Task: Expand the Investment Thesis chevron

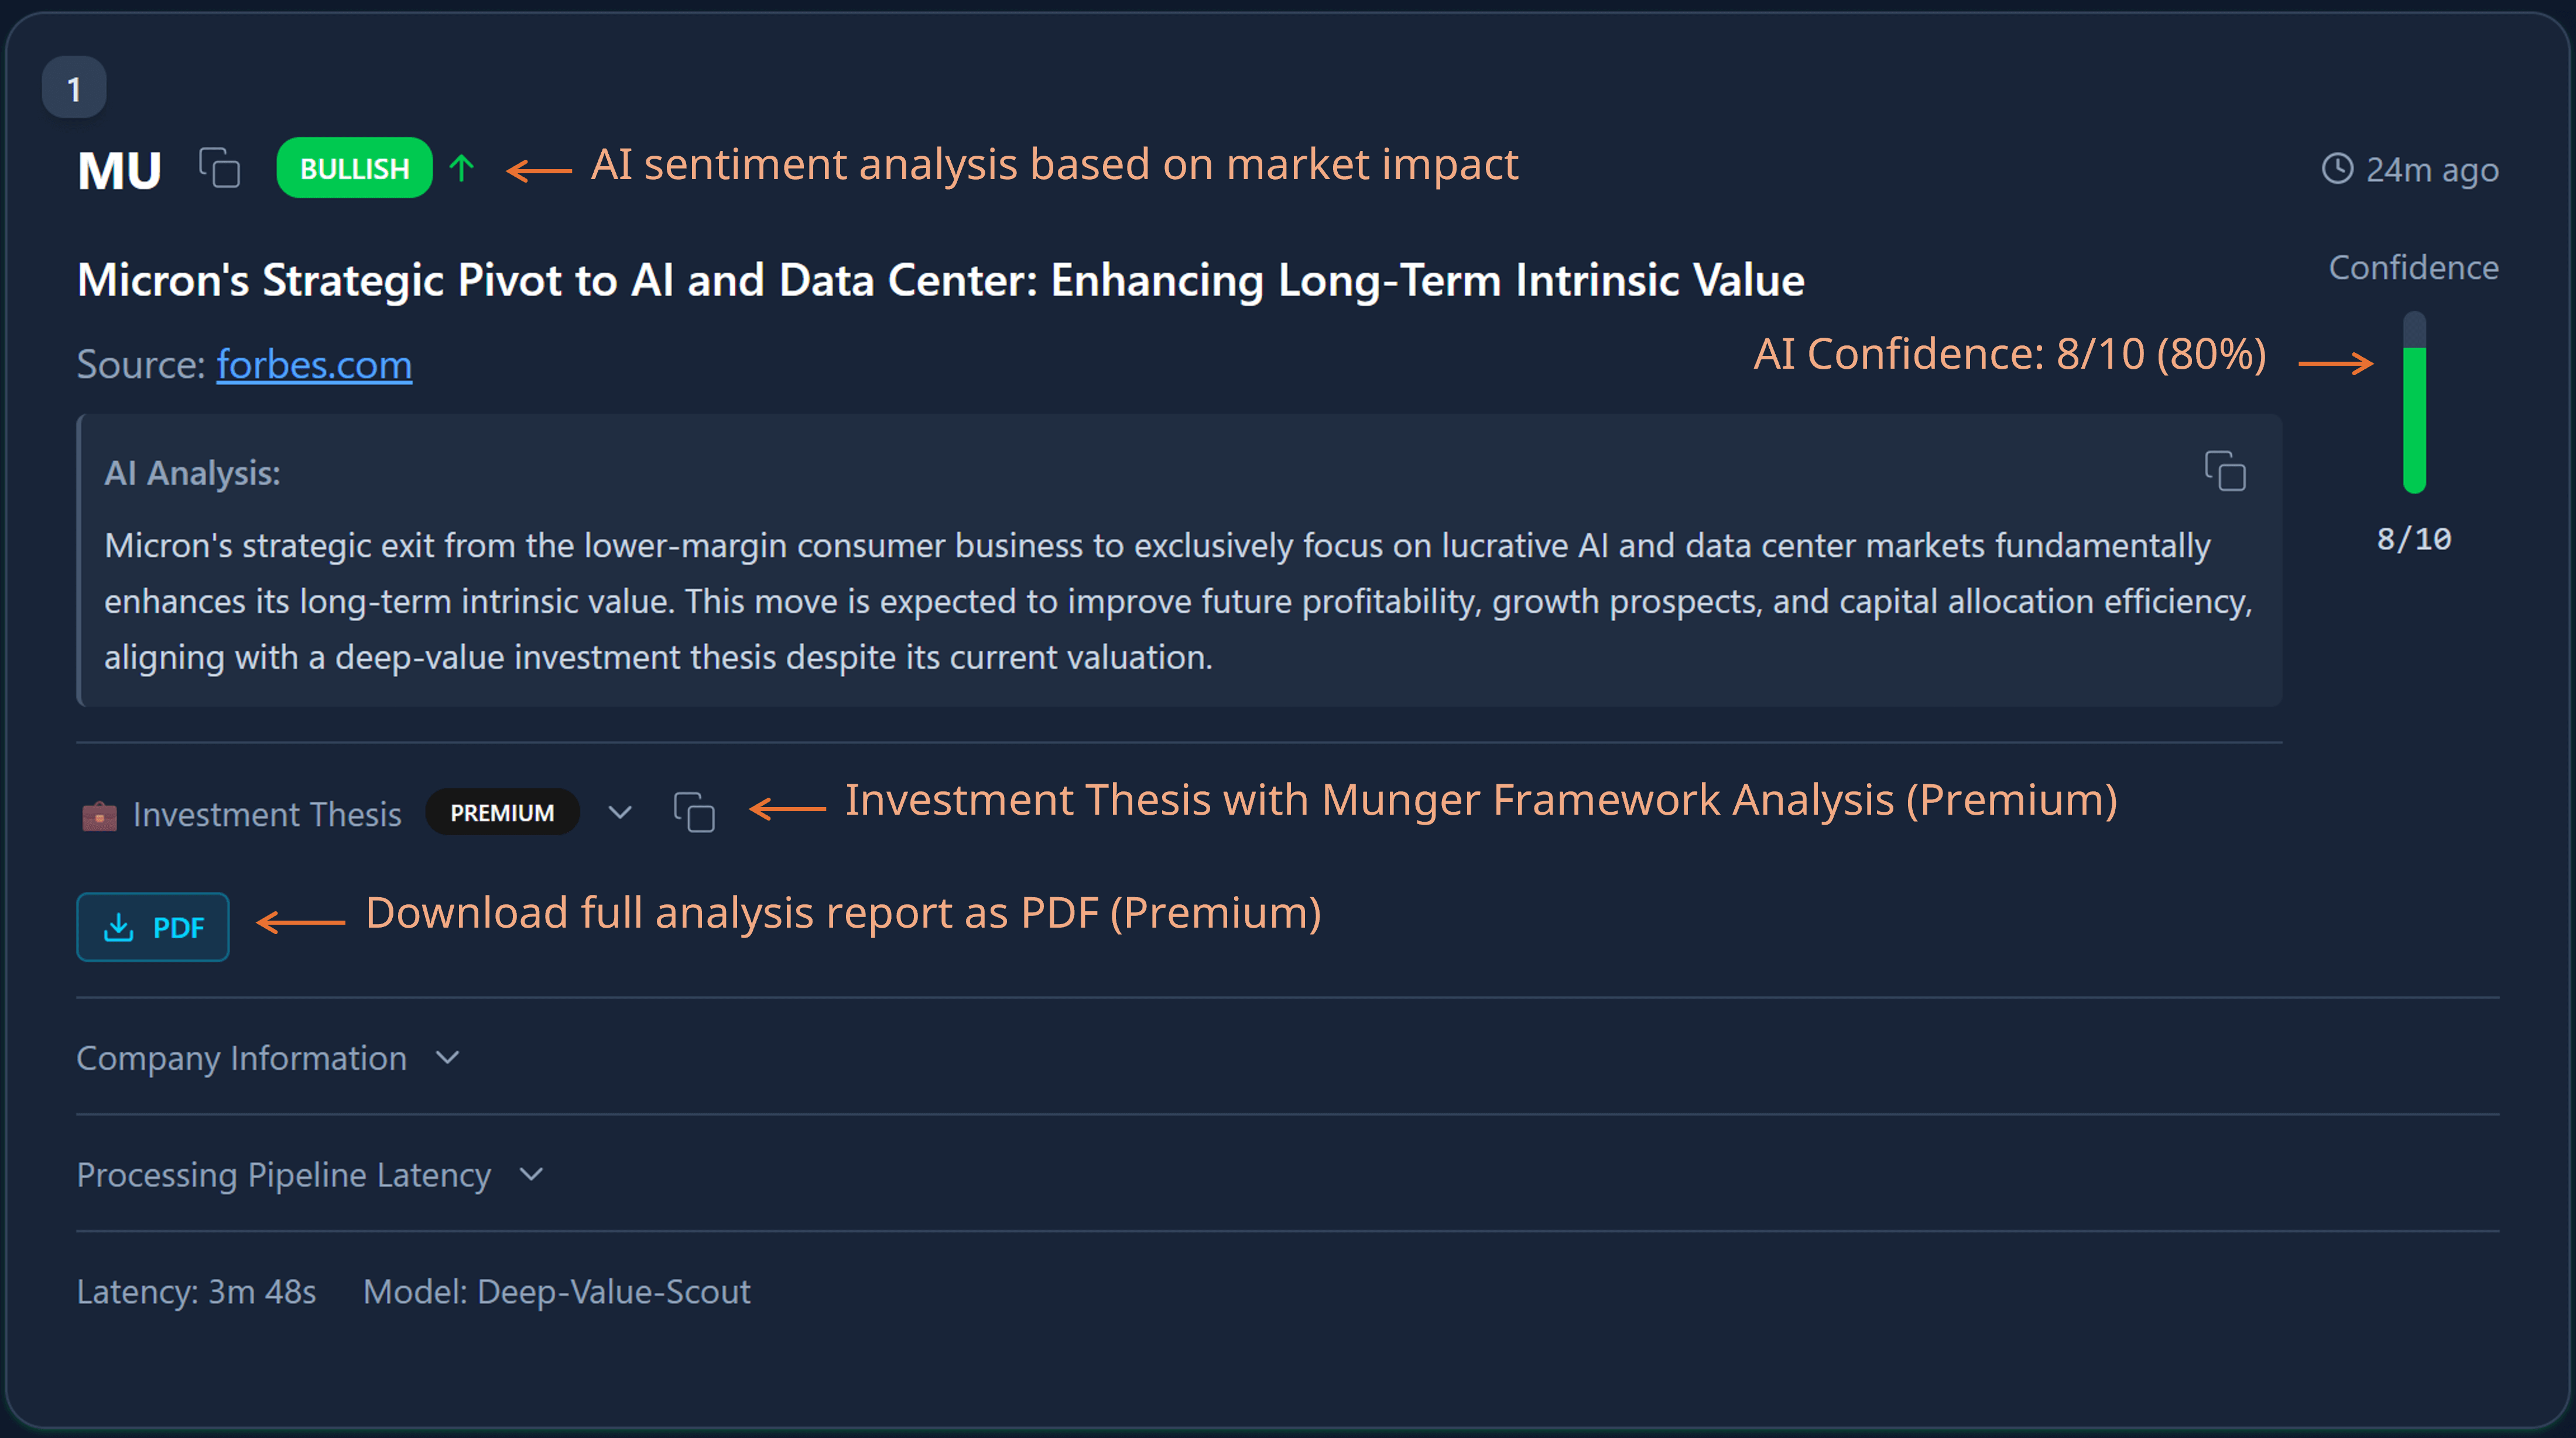Action: (620, 812)
